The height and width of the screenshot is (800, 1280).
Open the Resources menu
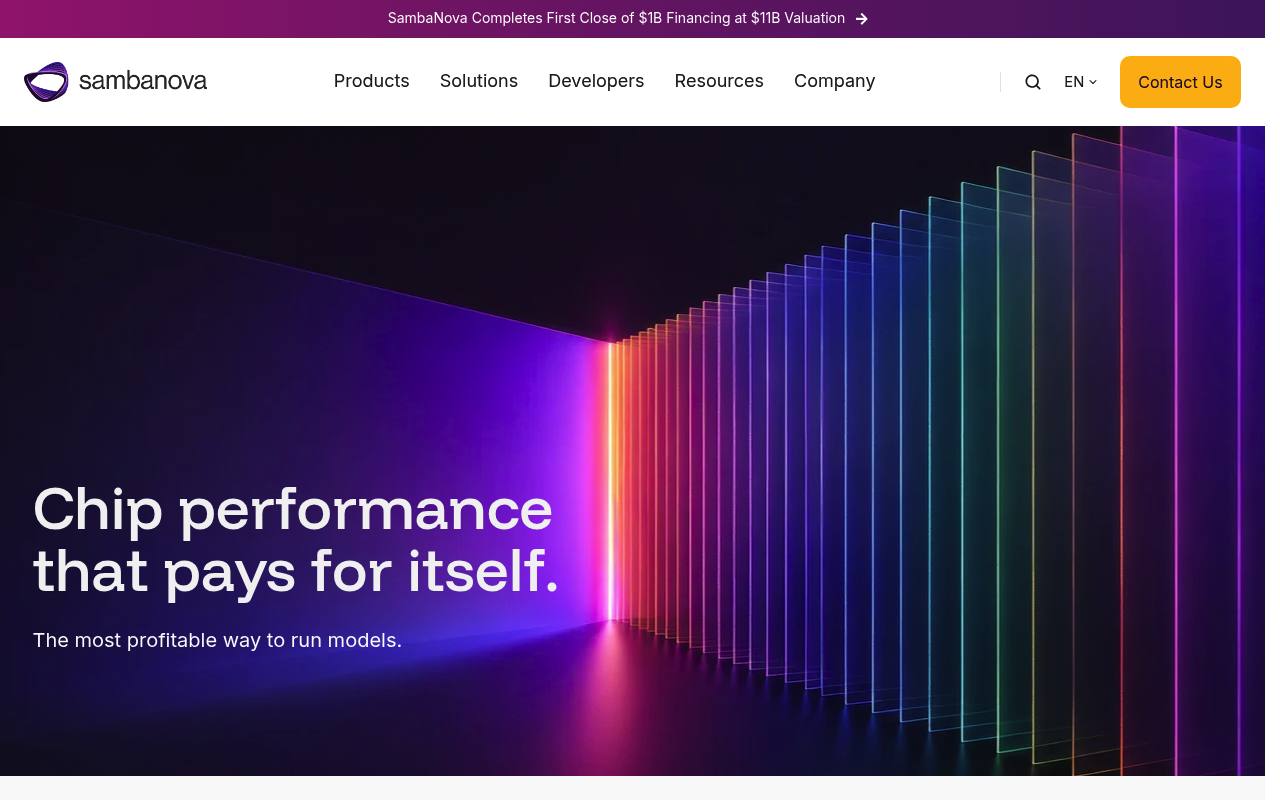[x=719, y=81]
